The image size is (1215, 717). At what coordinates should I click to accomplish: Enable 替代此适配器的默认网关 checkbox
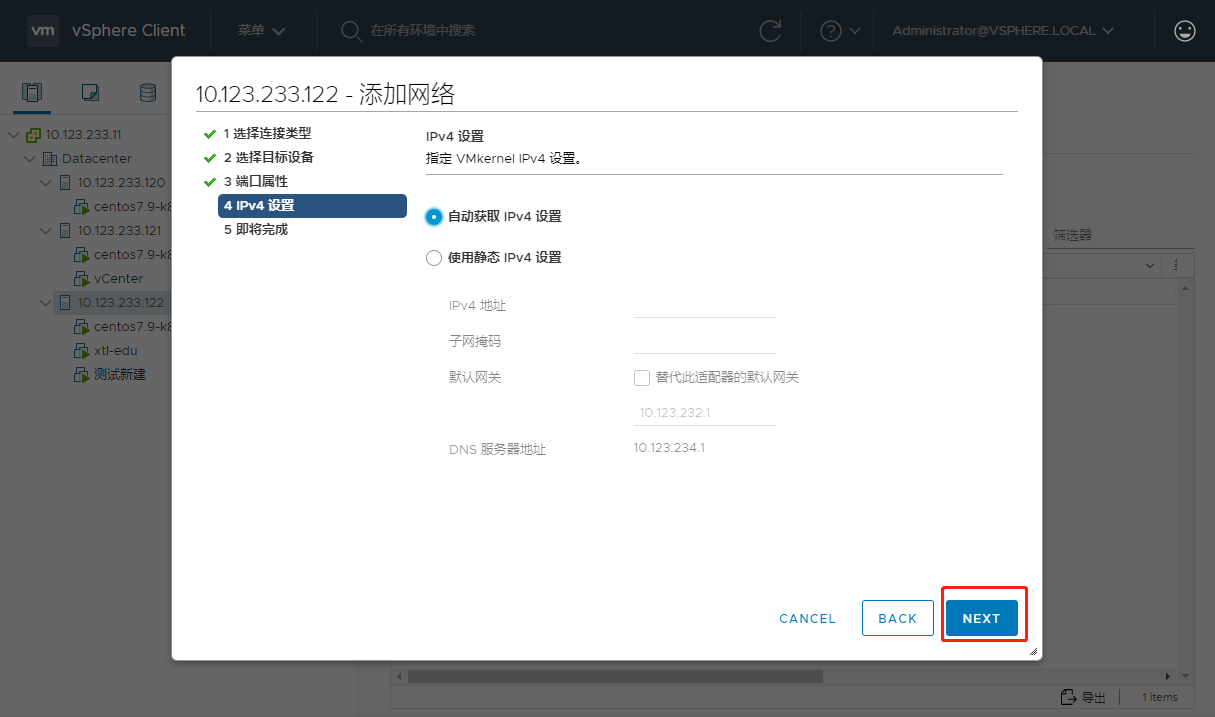(642, 378)
